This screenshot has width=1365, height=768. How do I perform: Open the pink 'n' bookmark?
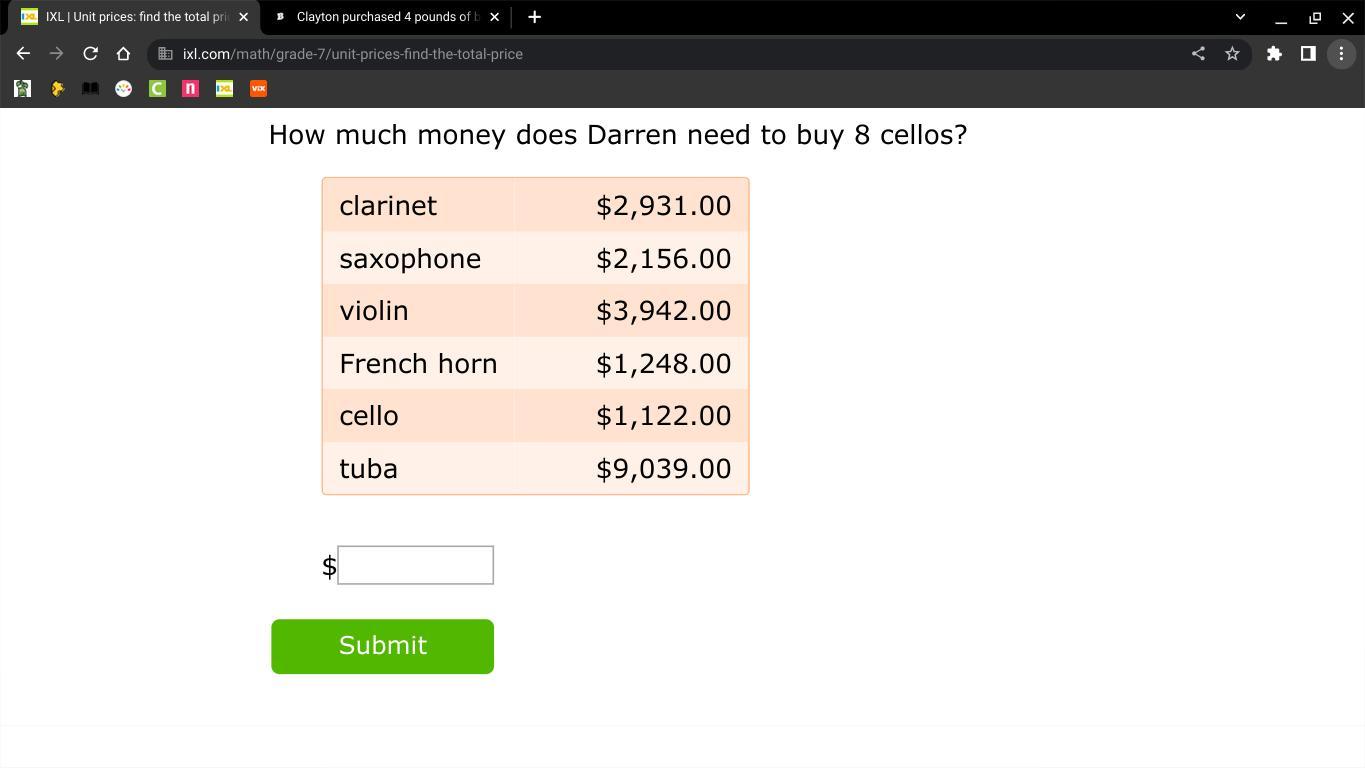click(x=190, y=89)
